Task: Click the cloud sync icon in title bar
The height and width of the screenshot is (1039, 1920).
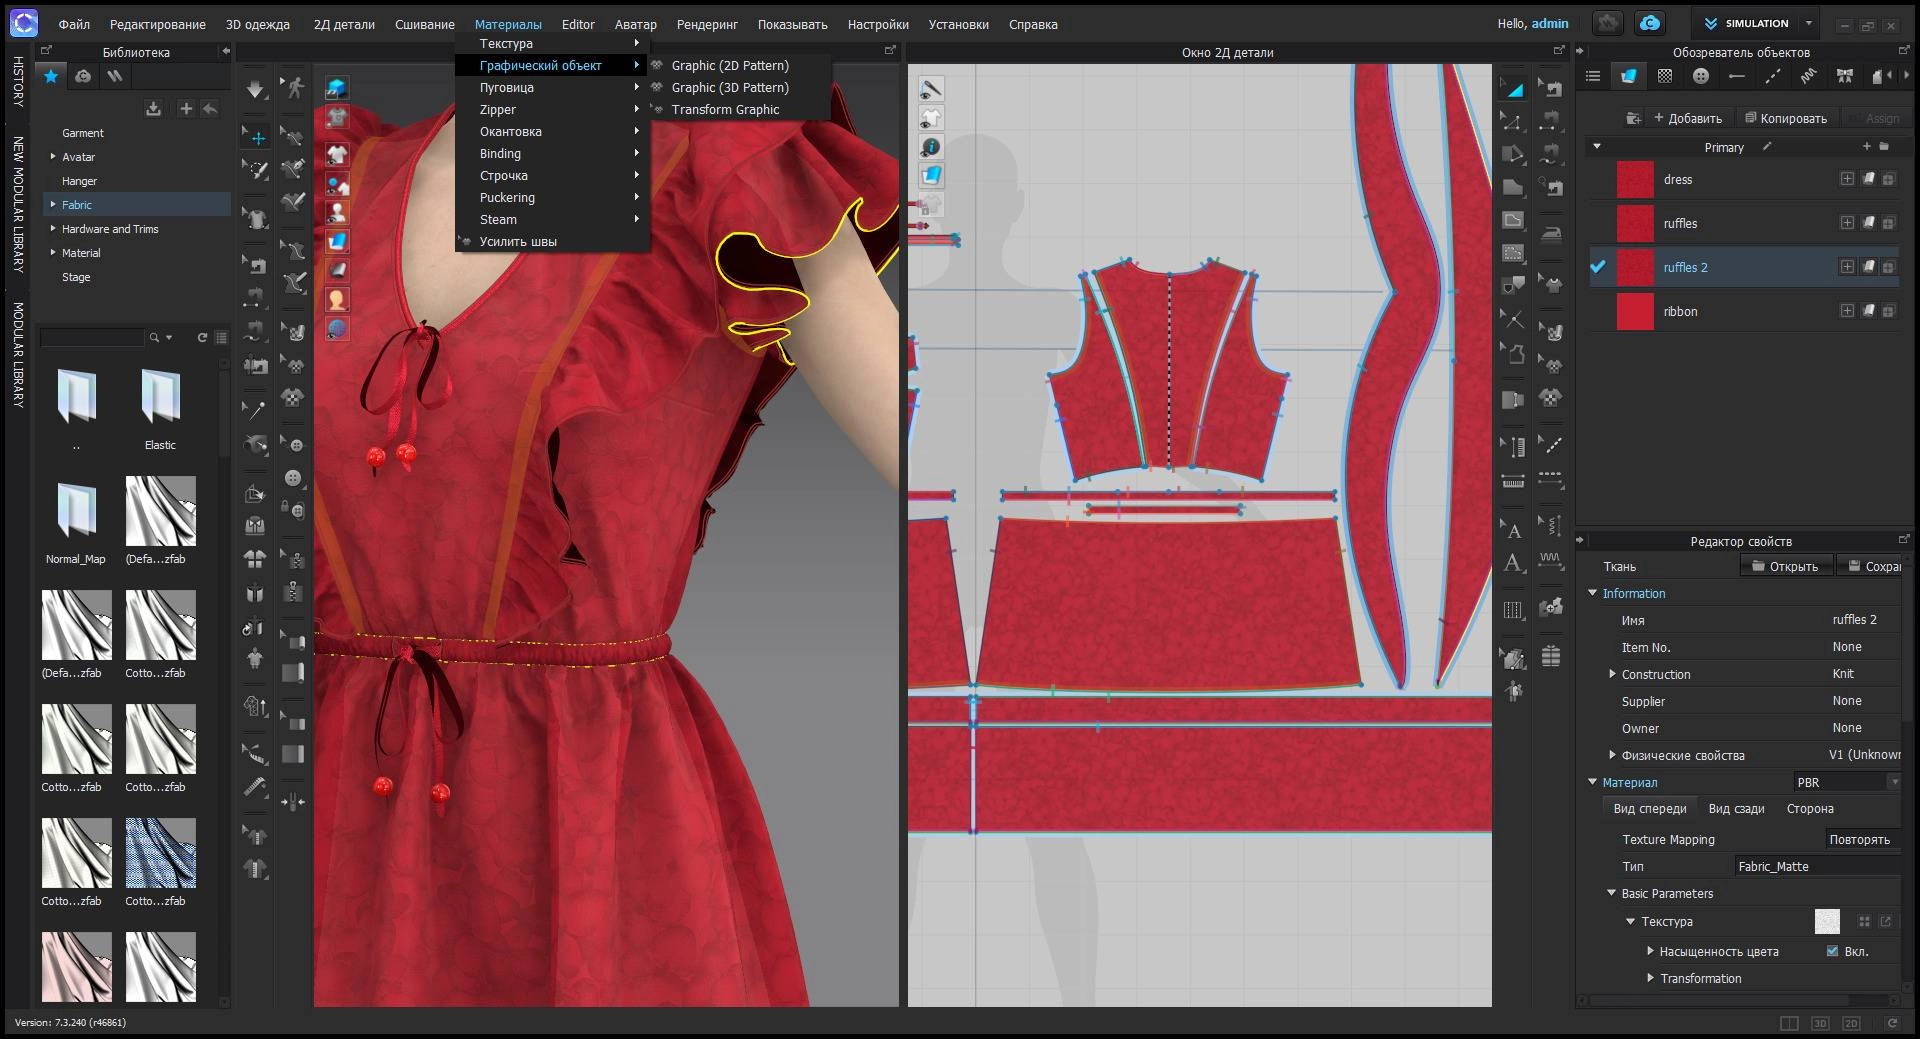Action: pos(1649,23)
